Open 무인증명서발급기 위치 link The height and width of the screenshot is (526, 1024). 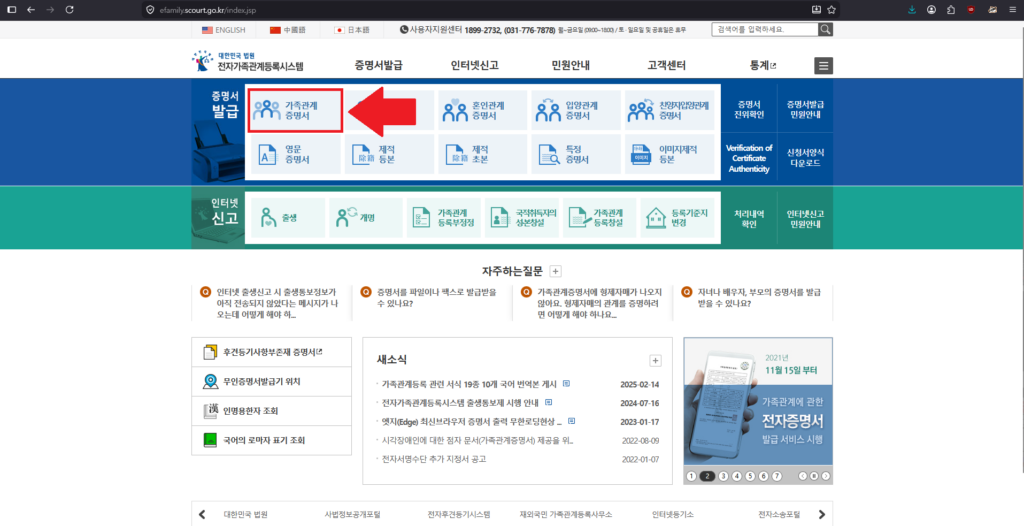point(272,382)
